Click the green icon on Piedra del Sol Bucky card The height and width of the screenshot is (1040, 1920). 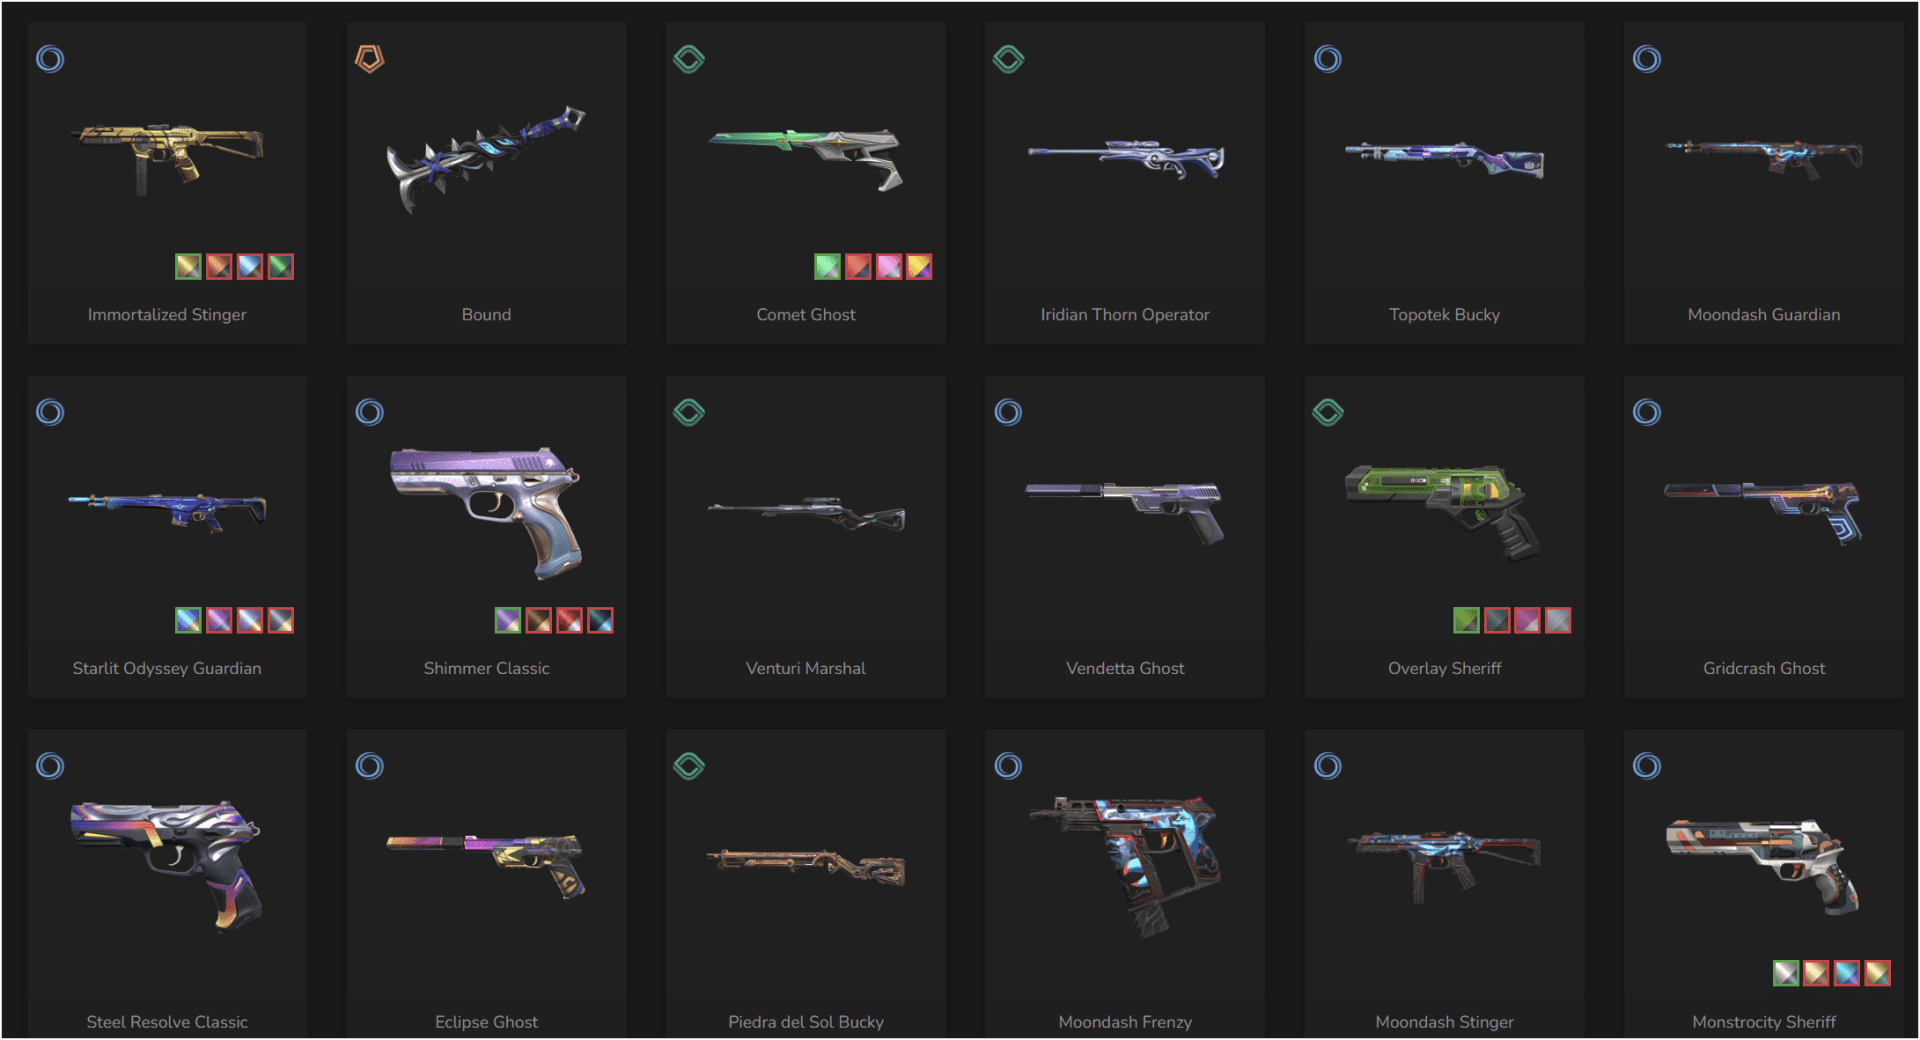click(689, 766)
